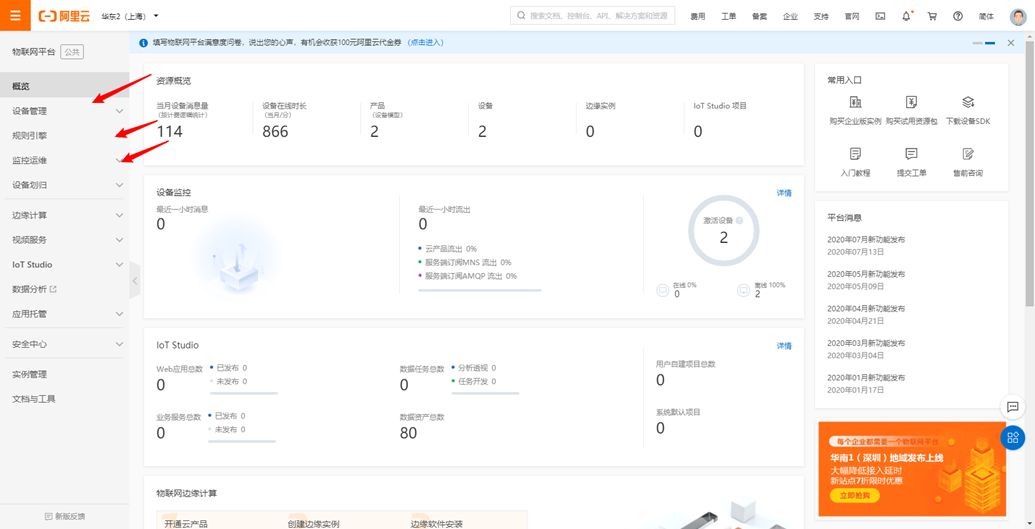Open 提交工单 shortcut icon
This screenshot has width=1035, height=529.
click(912, 154)
